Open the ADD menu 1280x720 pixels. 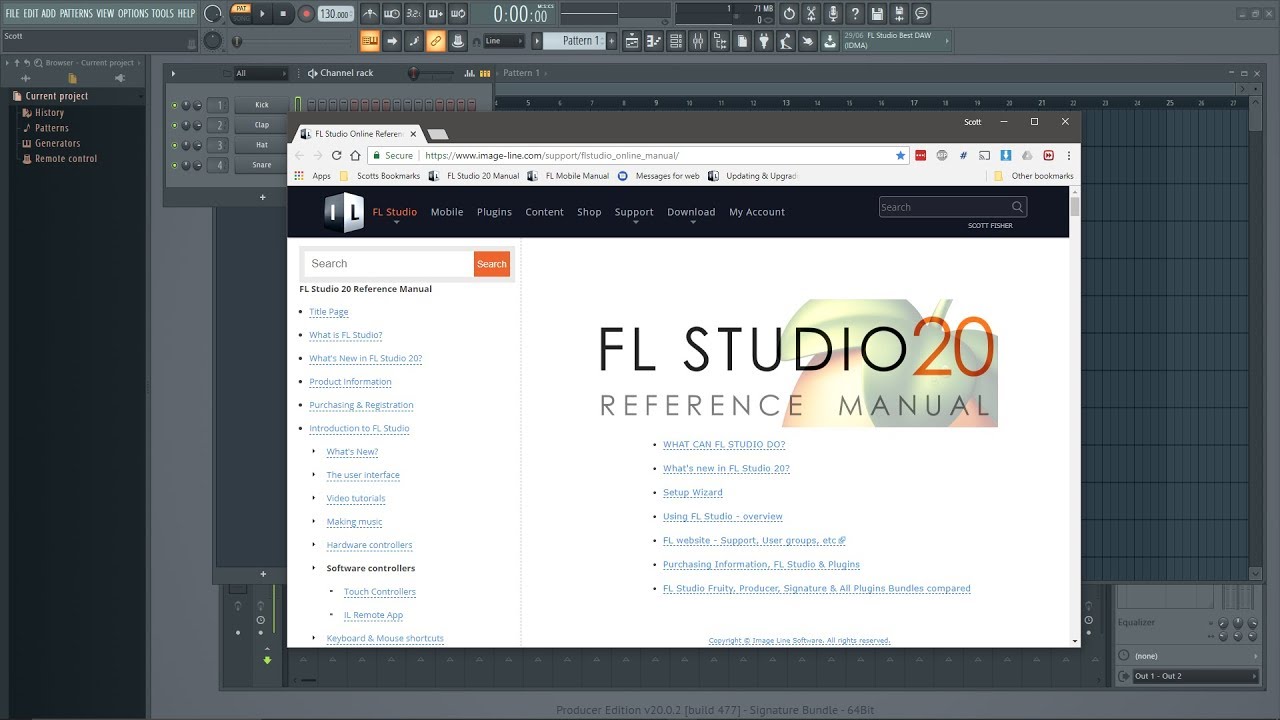point(48,13)
